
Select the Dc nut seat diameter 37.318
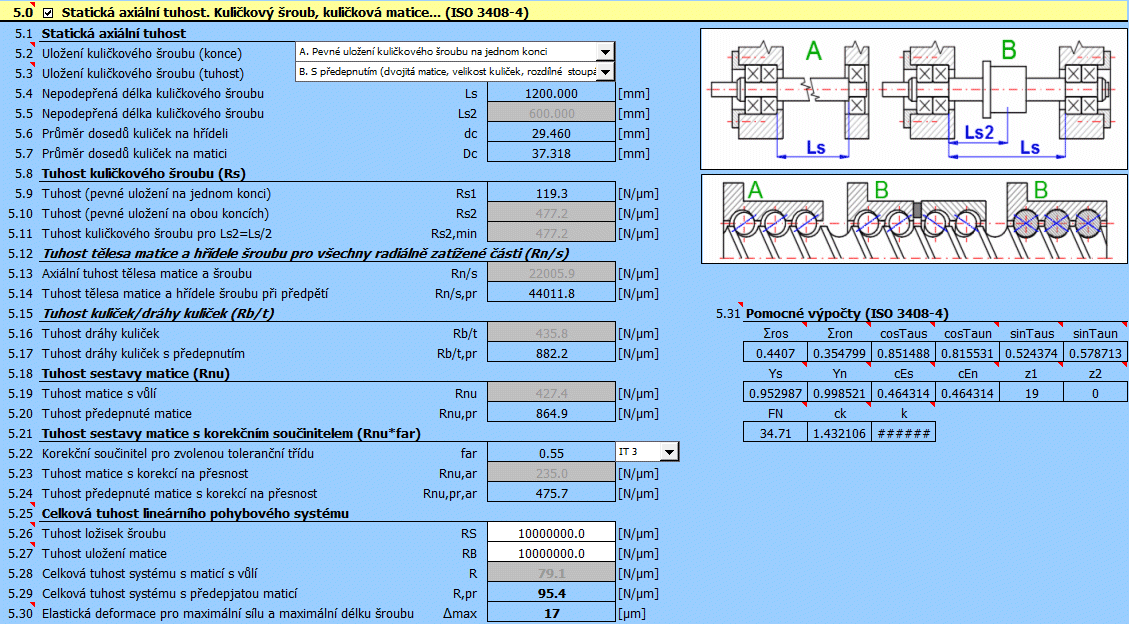[552, 154]
